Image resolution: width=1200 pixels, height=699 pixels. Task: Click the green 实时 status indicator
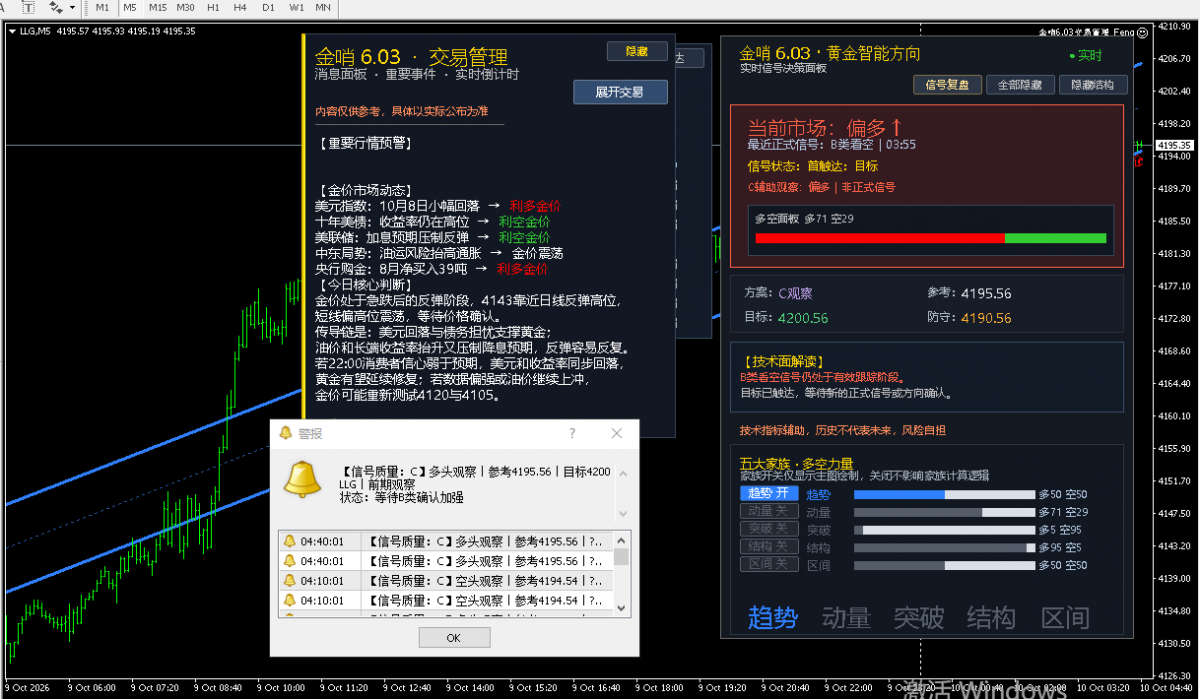click(x=1085, y=56)
